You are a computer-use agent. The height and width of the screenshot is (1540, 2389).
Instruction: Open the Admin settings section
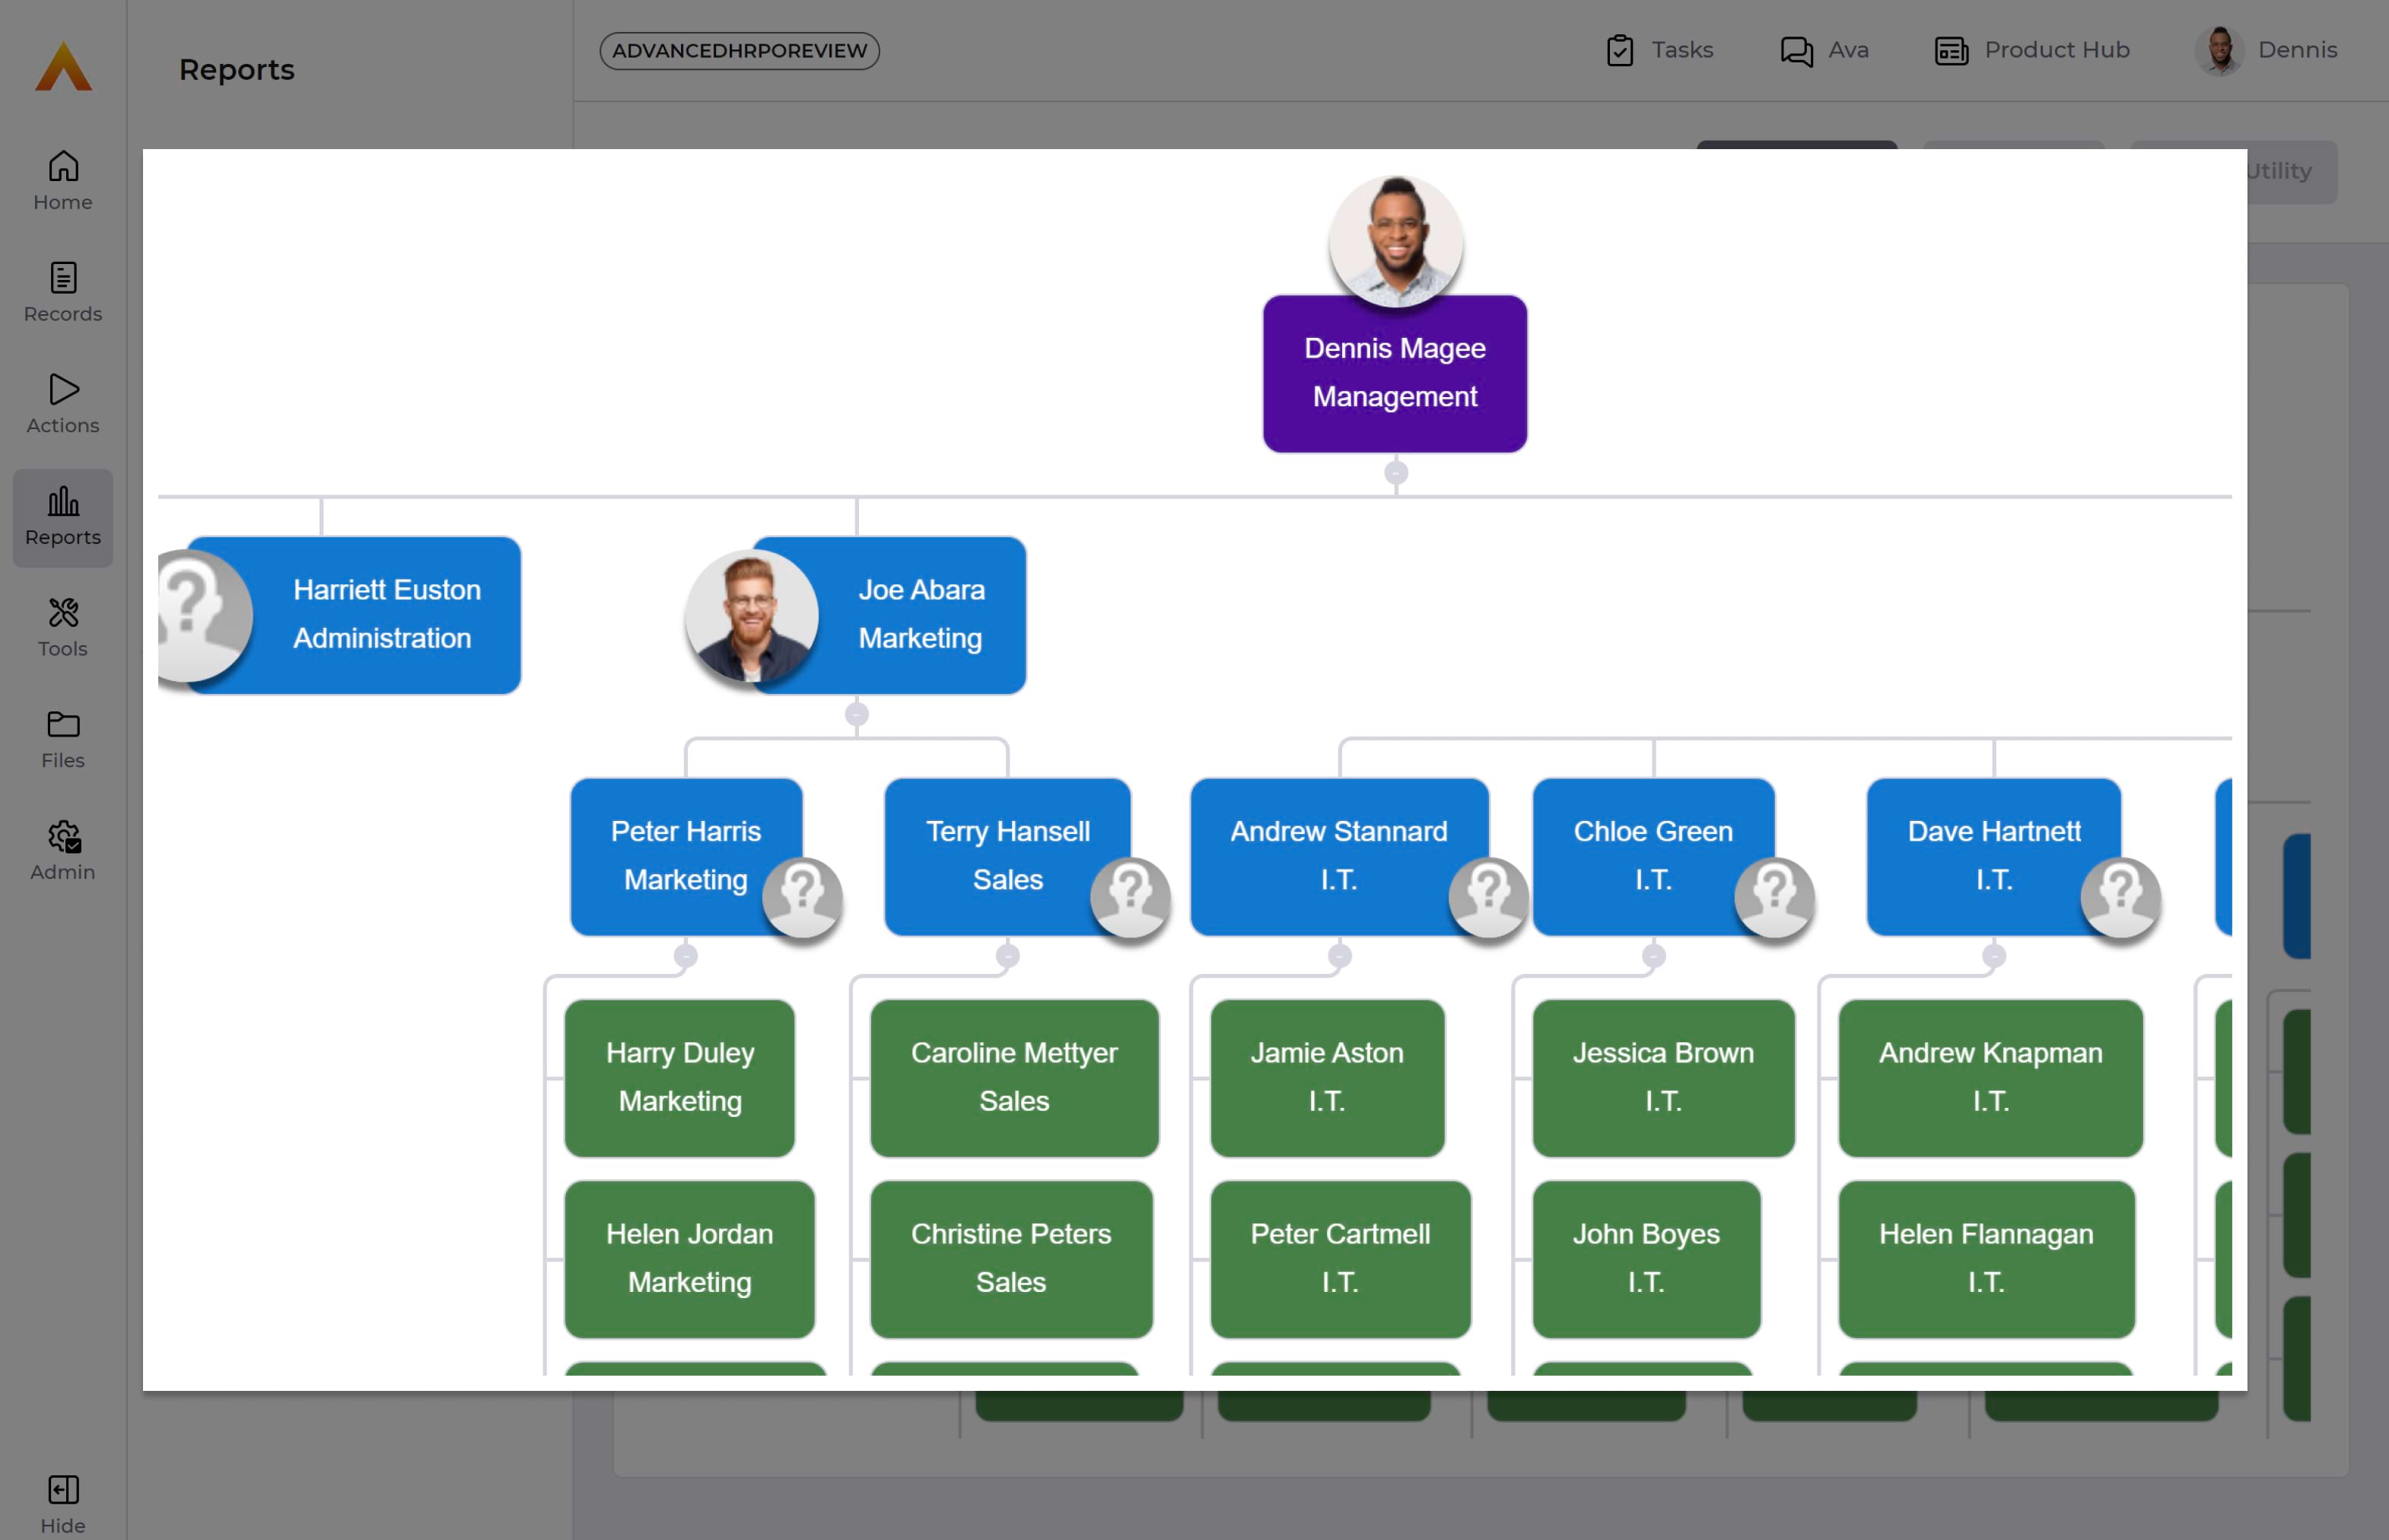pos(63,851)
